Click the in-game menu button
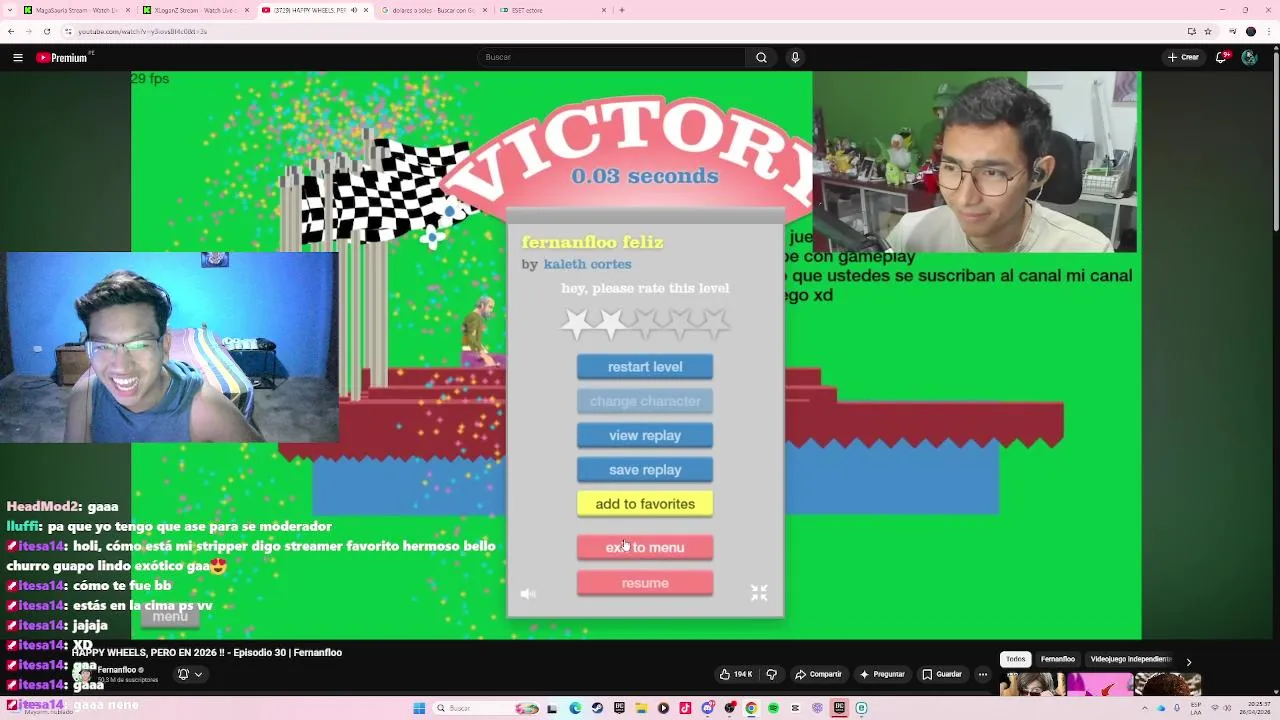 [x=170, y=616]
